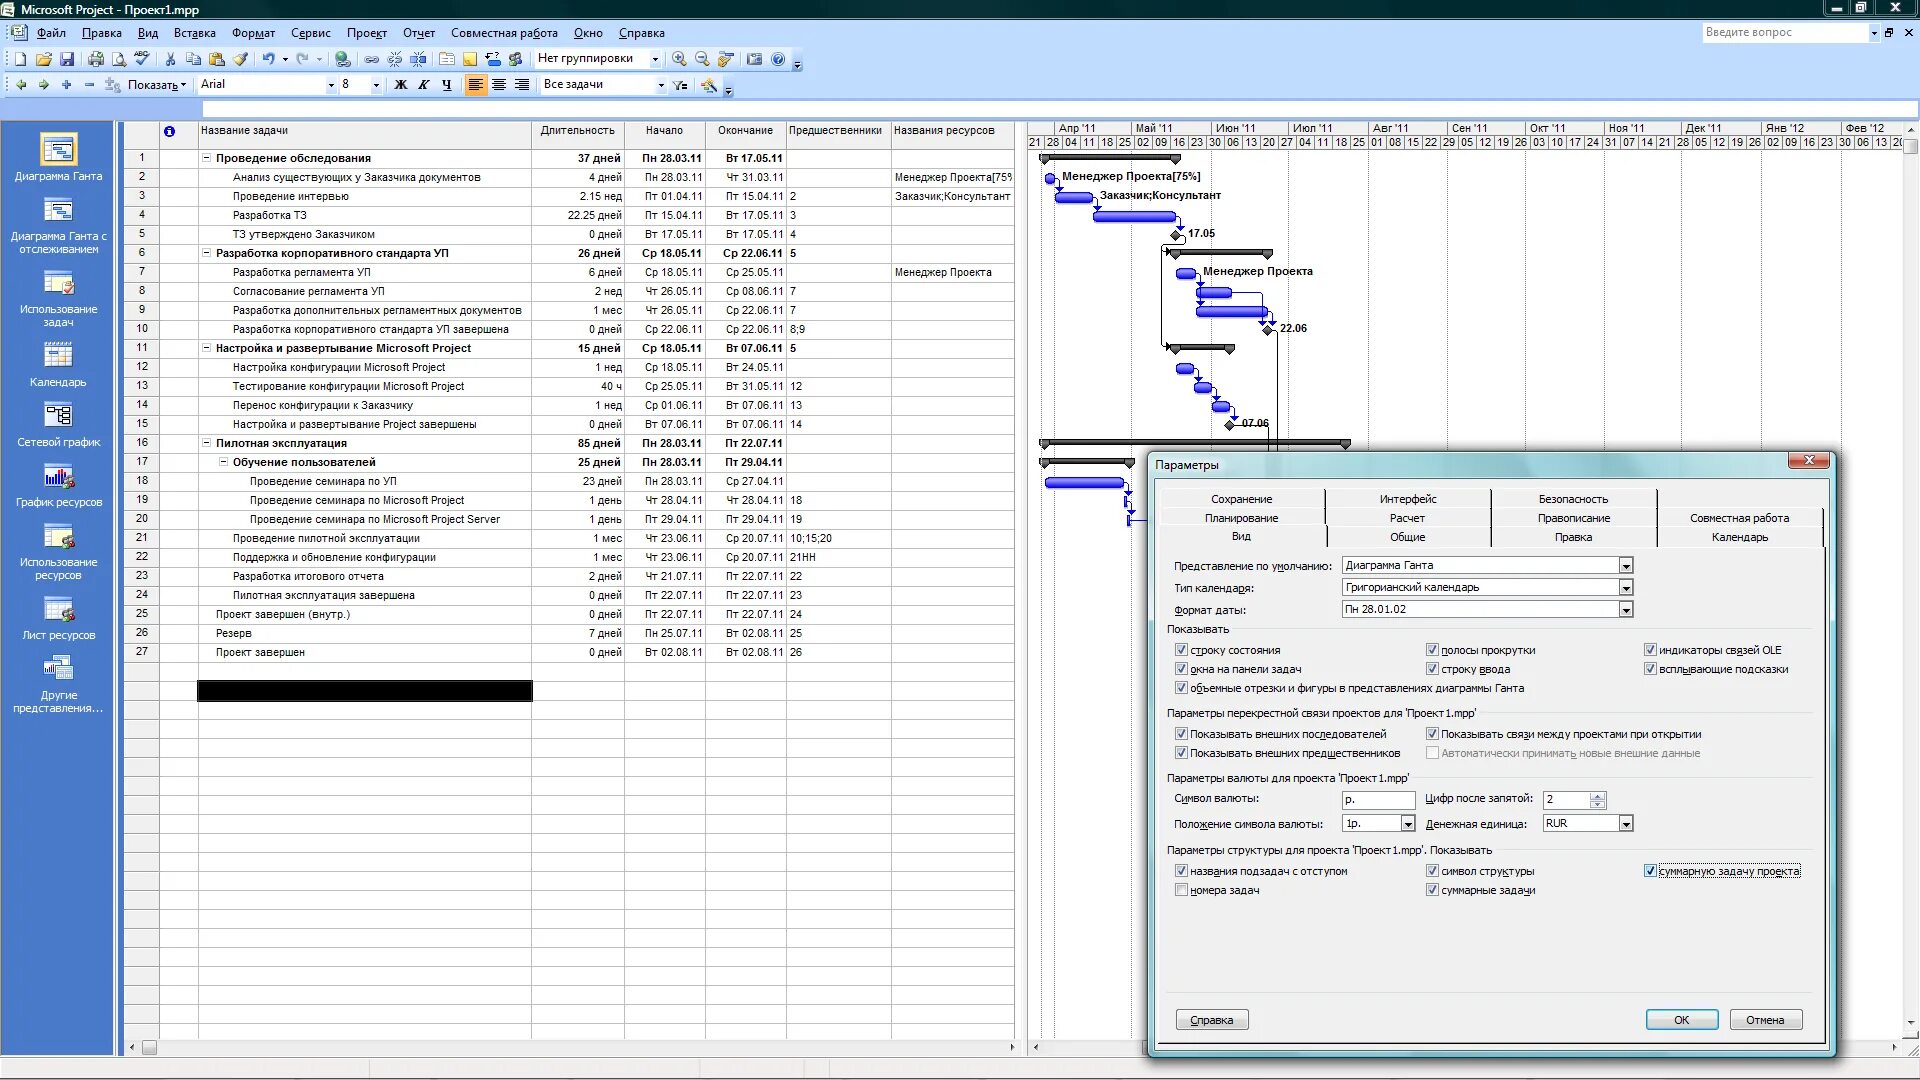Toggle bold formatting (Ж) button
The image size is (1920, 1080).
401,85
